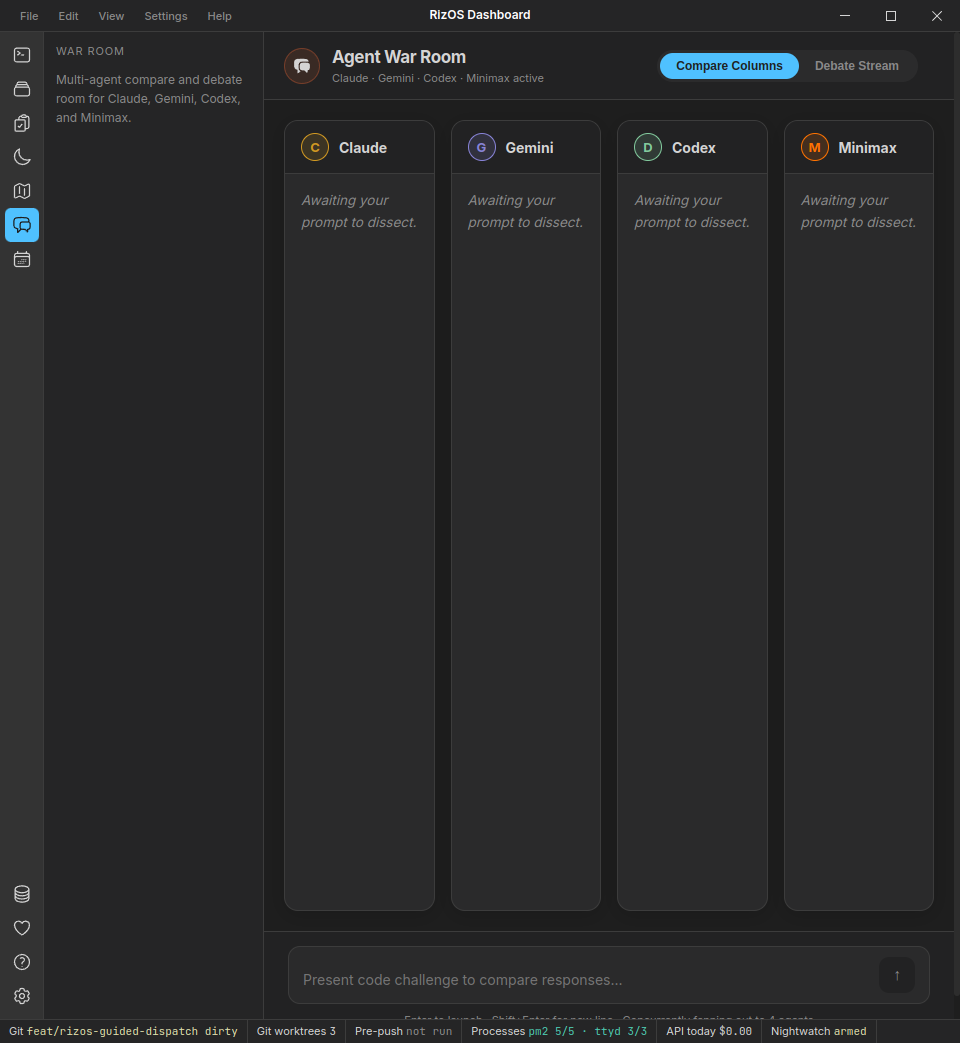Image resolution: width=960 pixels, height=1043 pixels.
Task: Send the prompt with the up-arrow button
Action: 897,975
